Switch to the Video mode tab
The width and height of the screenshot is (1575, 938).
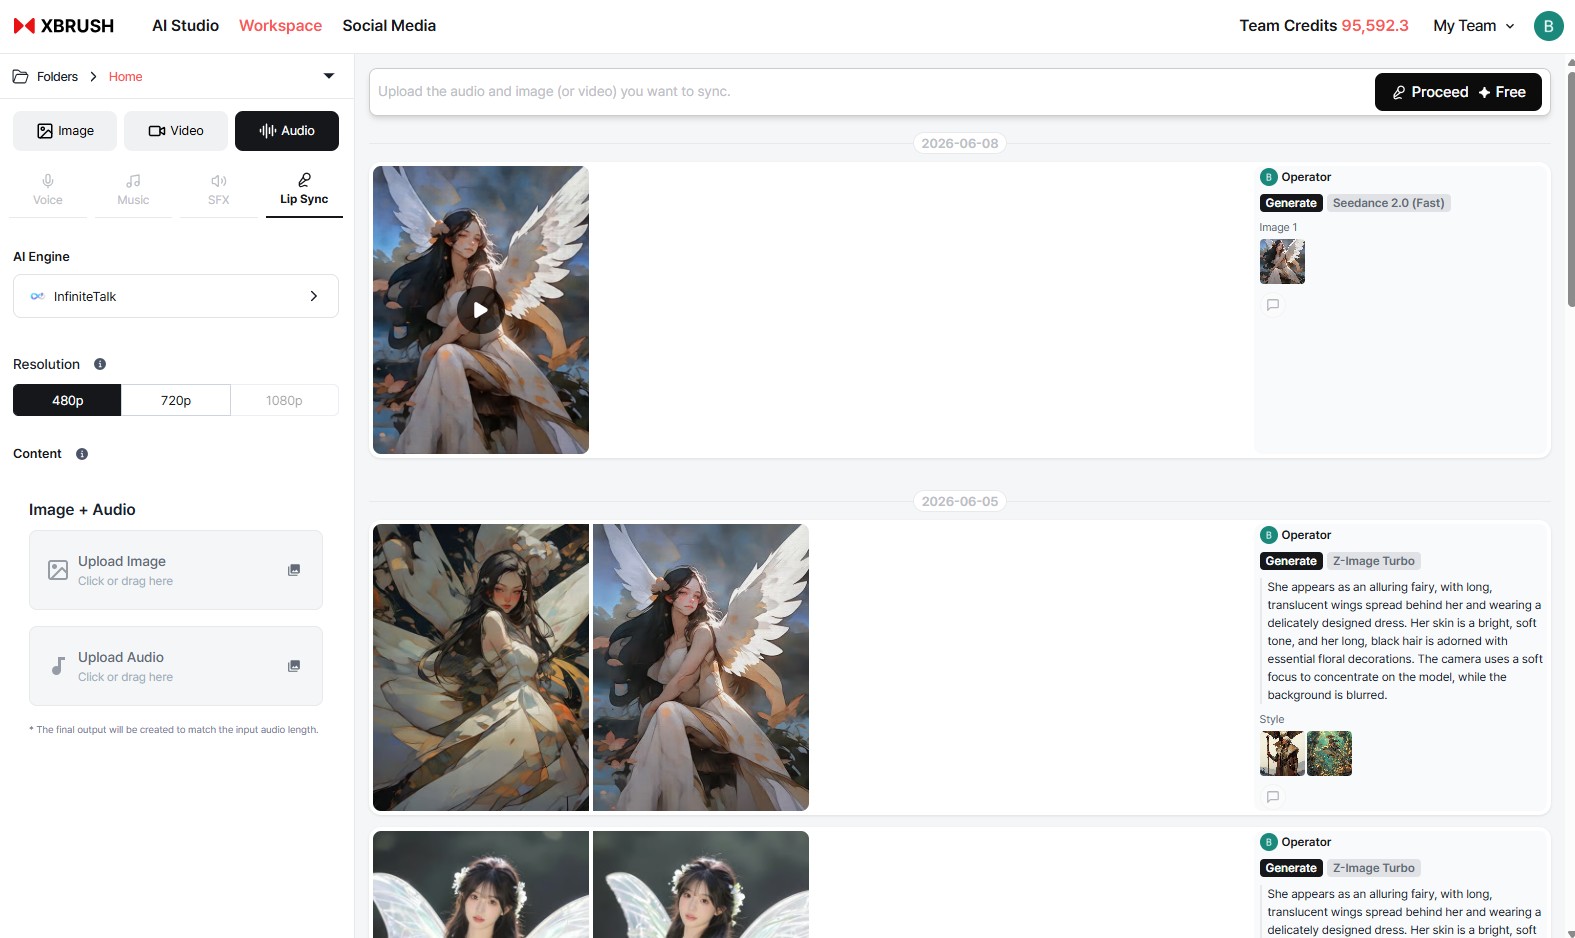pos(176,131)
